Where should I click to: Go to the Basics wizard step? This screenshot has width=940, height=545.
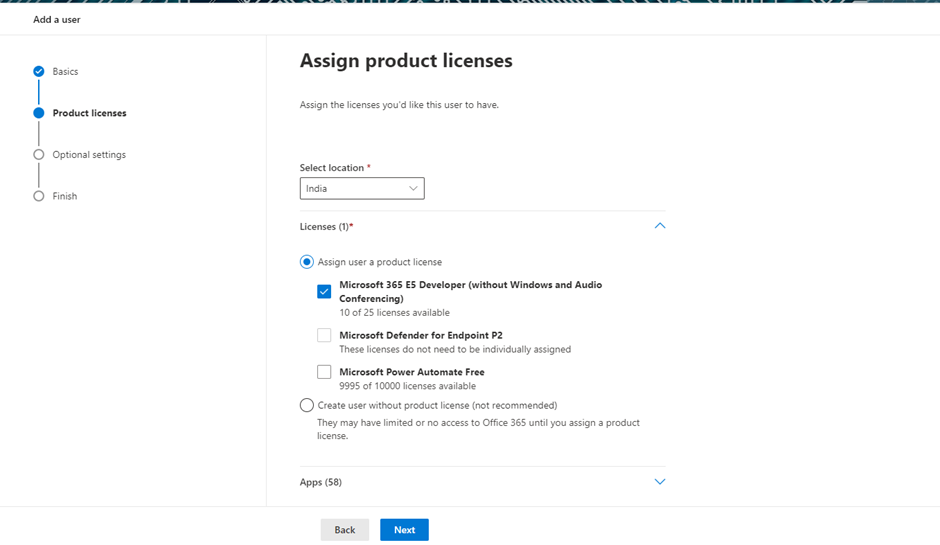point(65,71)
